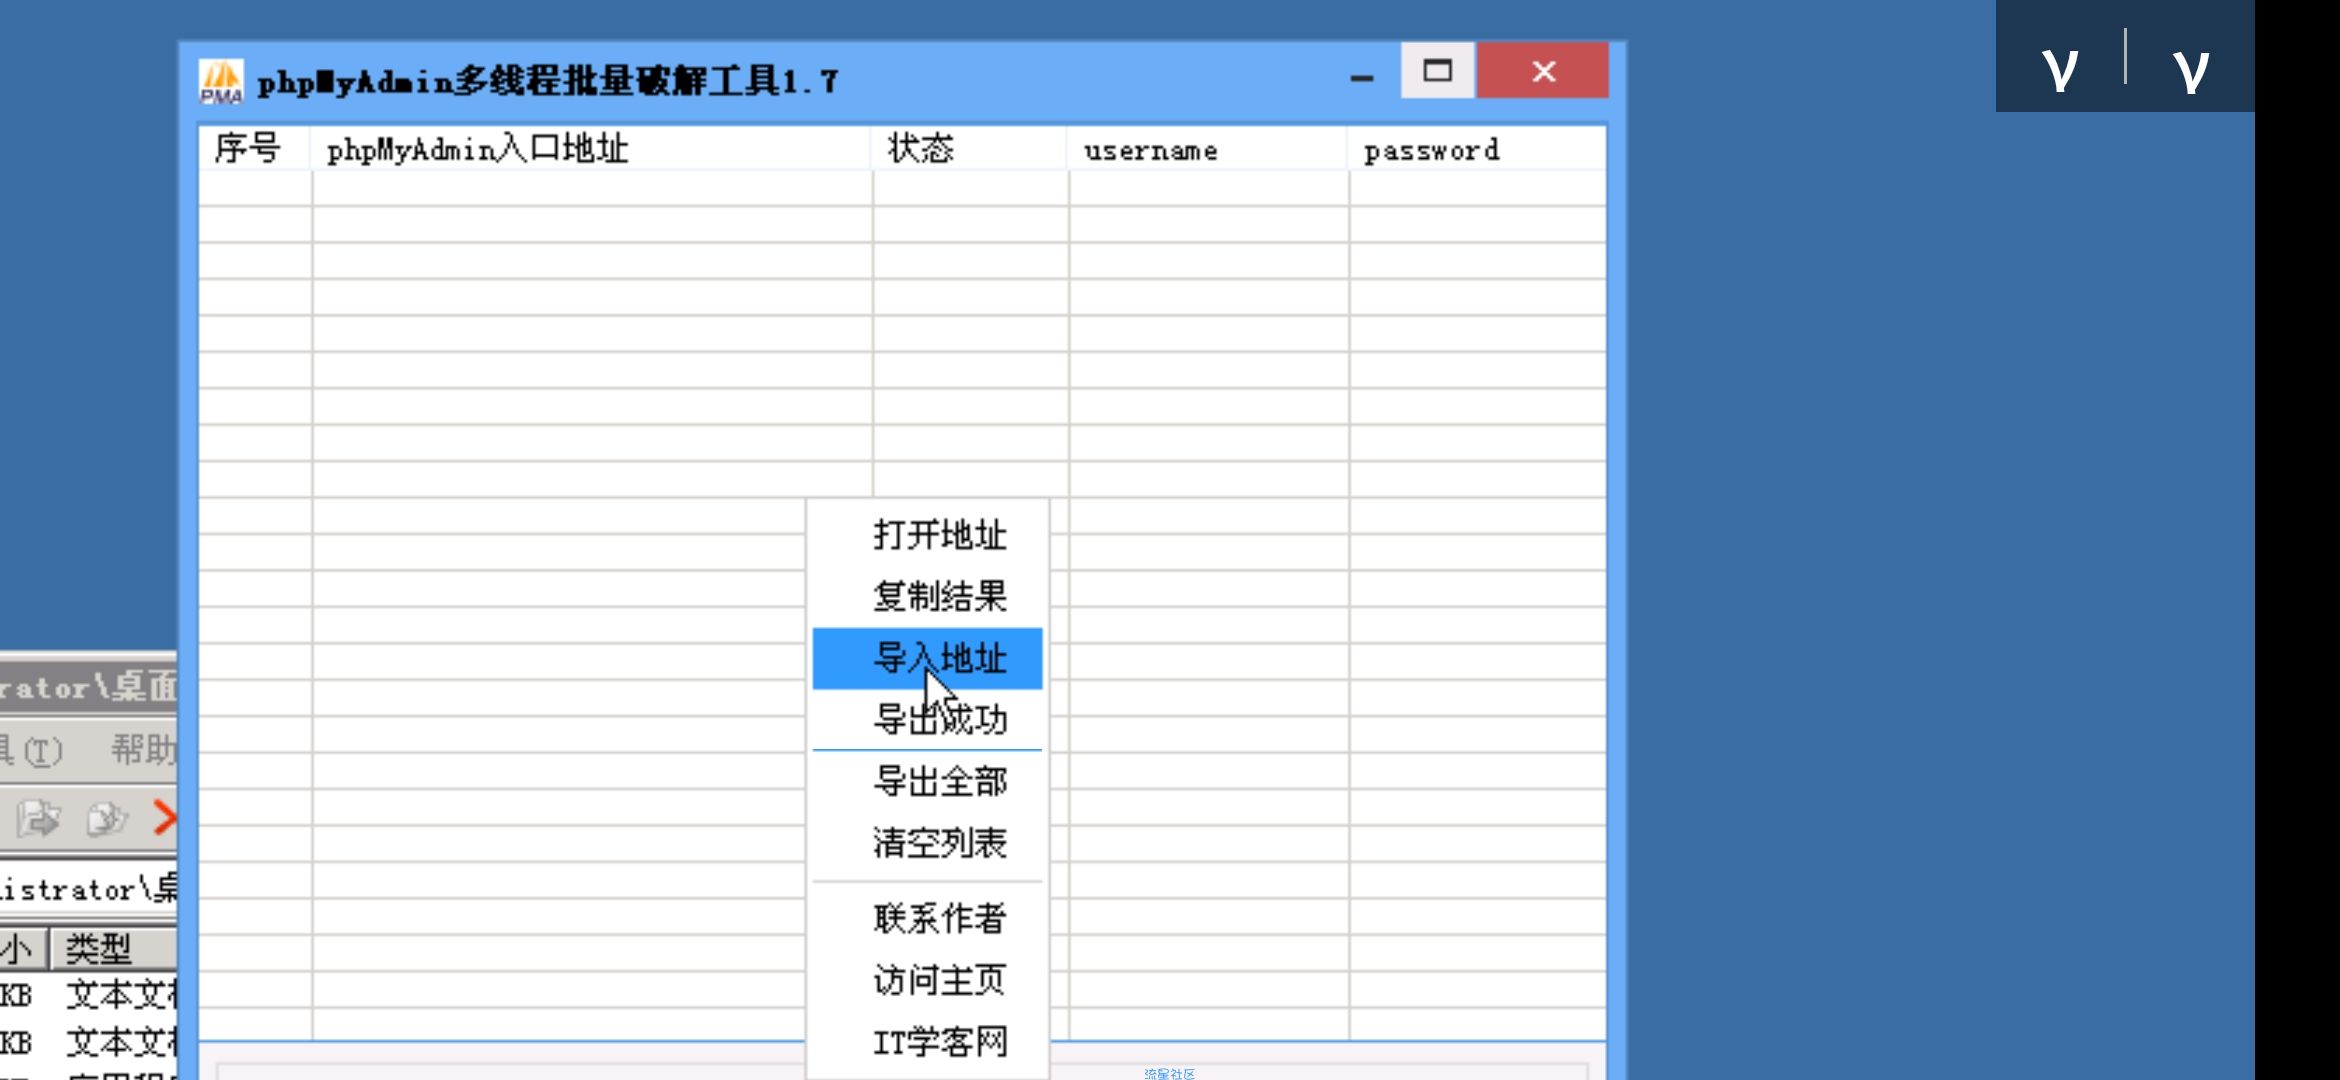The image size is (2340, 1080).
Task: Open 联系作者 menu entry
Action: point(927,918)
